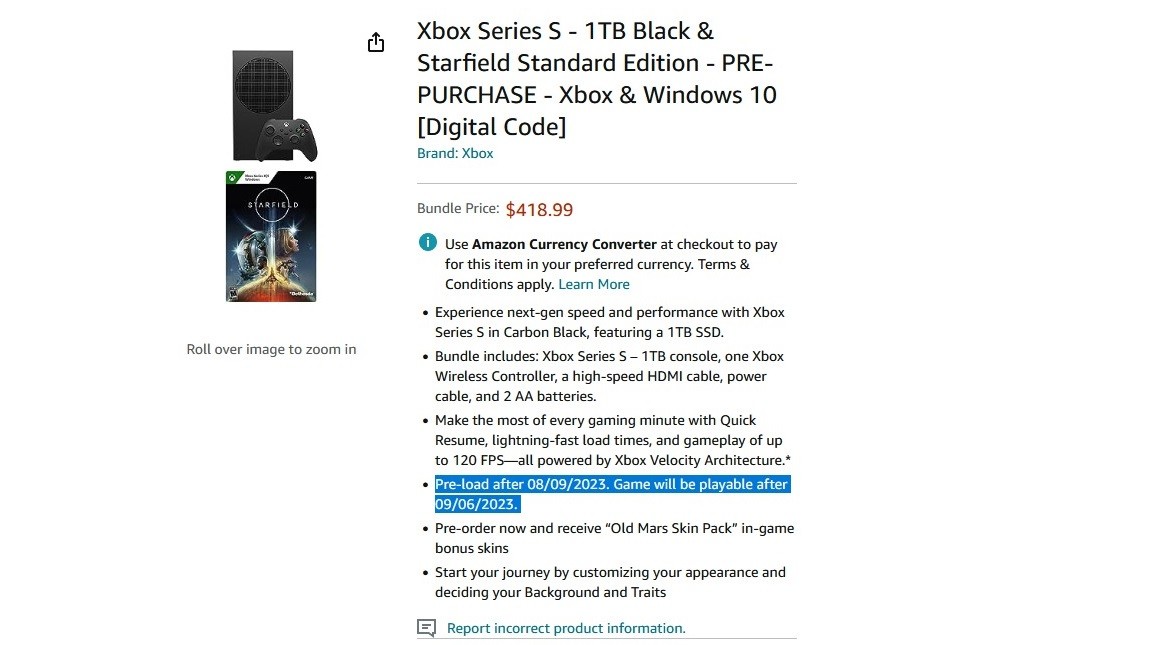Click the Amazon Currency Converter bold text
The width and height of the screenshot is (1164, 645).
coord(564,244)
